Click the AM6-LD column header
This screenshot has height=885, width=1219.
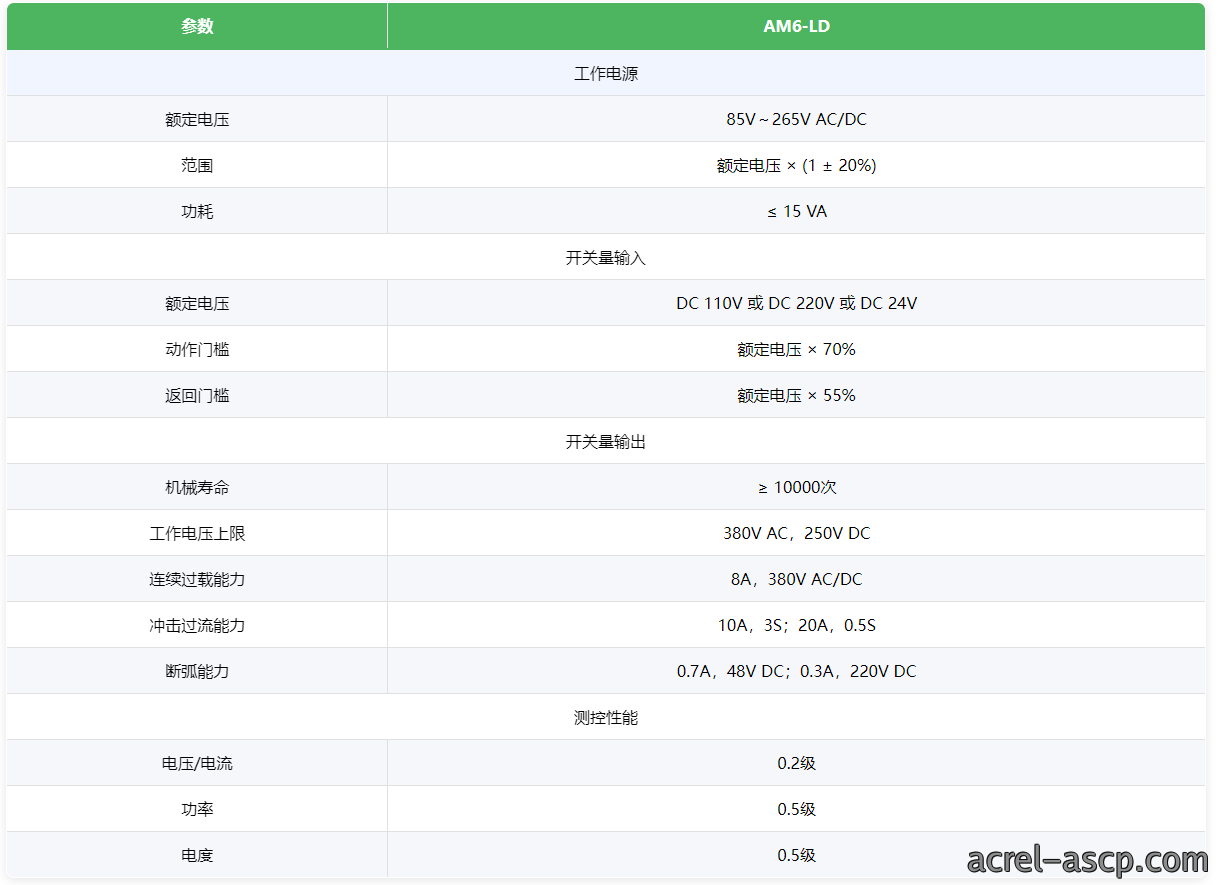(796, 27)
